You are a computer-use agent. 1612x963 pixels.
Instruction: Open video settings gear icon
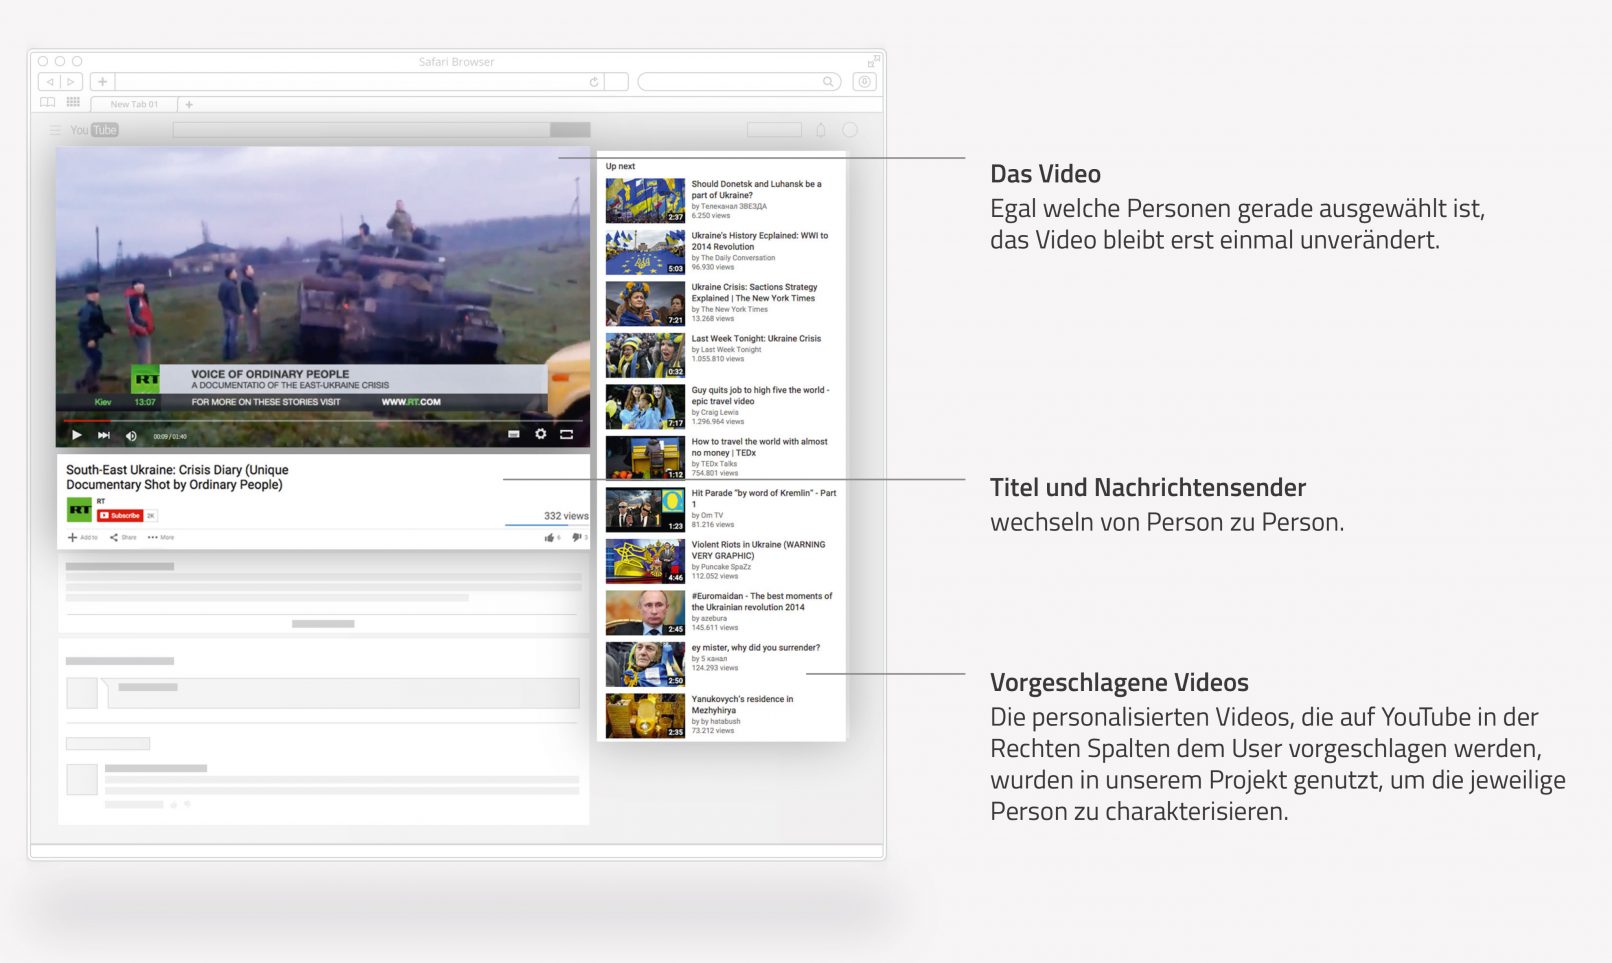[x=540, y=434]
